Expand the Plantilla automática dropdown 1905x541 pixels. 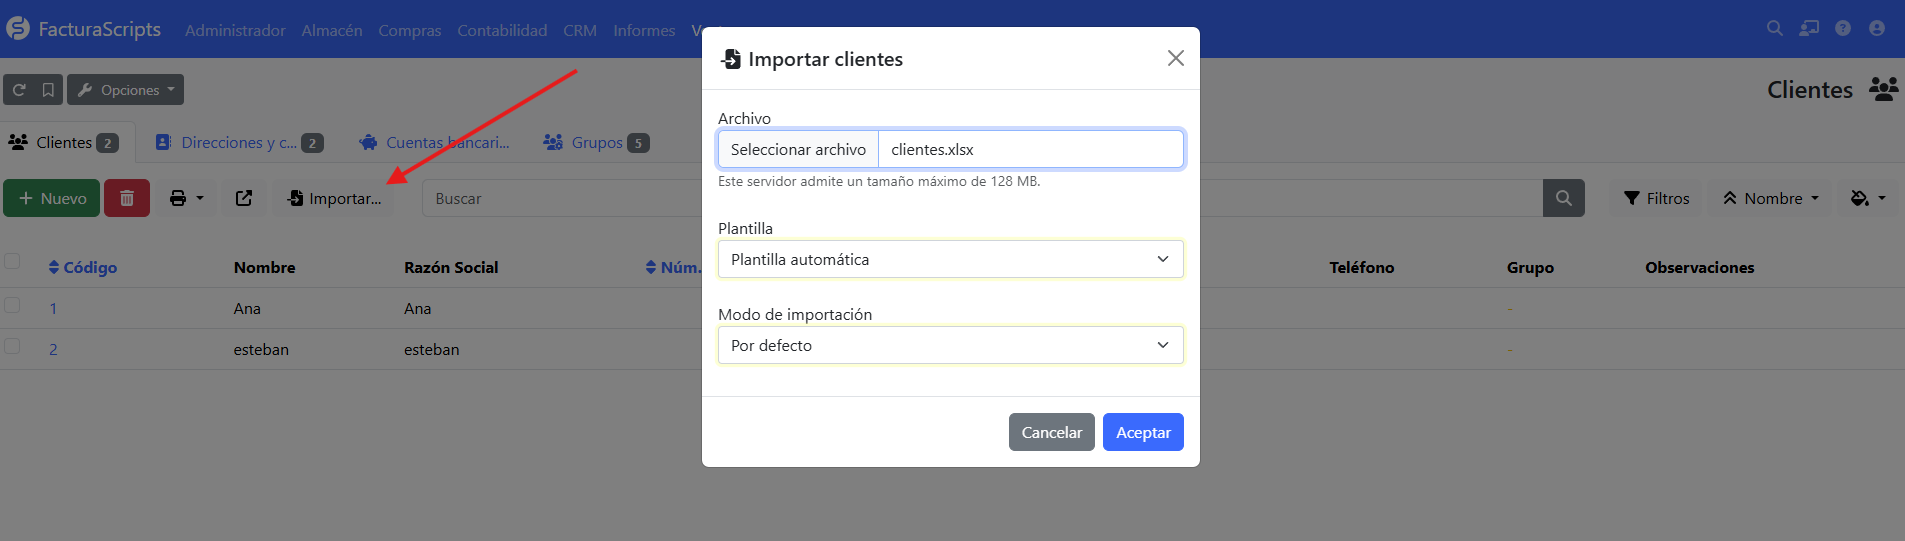click(x=951, y=259)
